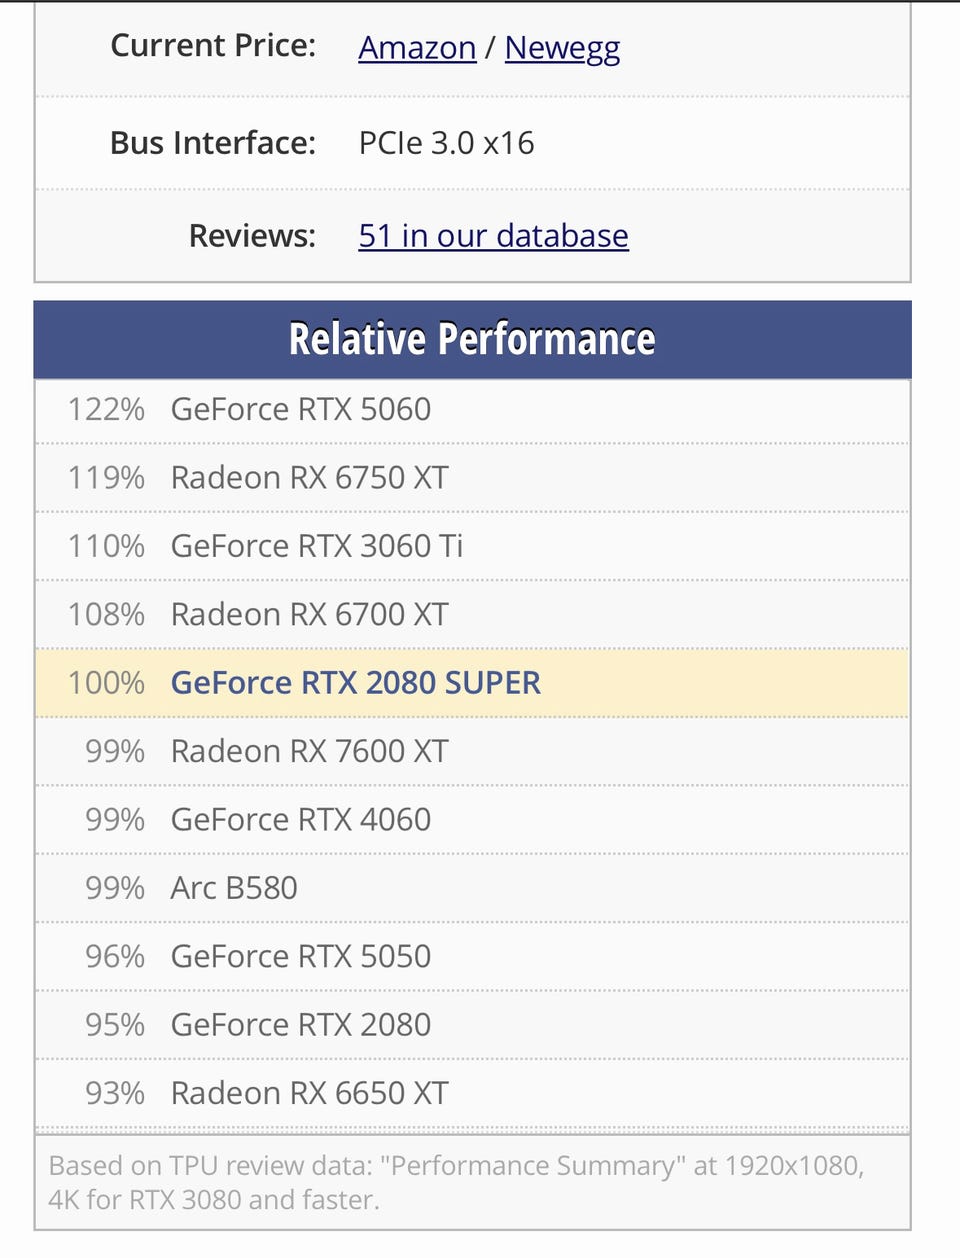The height and width of the screenshot is (1258, 960).
Task: Click the PCIe 3.0 x16 value
Action: tap(446, 143)
